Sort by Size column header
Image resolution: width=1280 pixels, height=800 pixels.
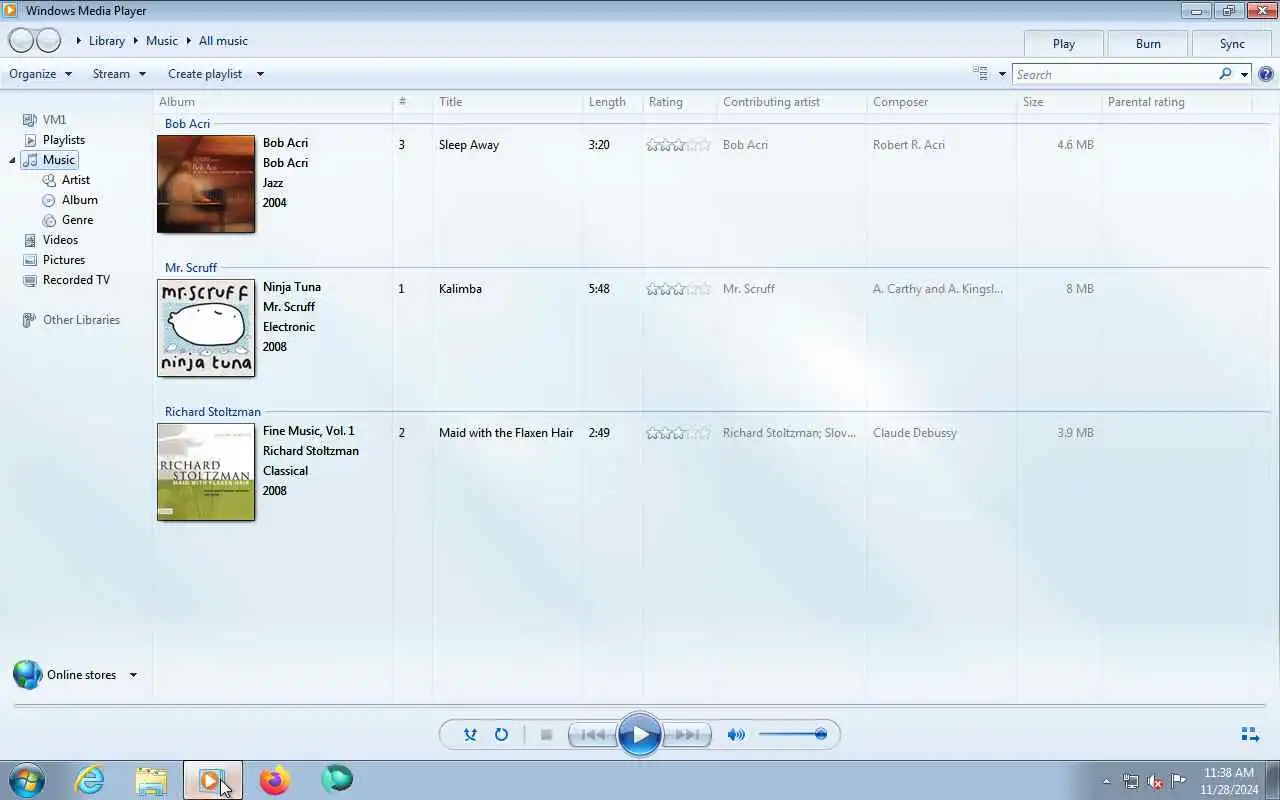[1059, 102]
